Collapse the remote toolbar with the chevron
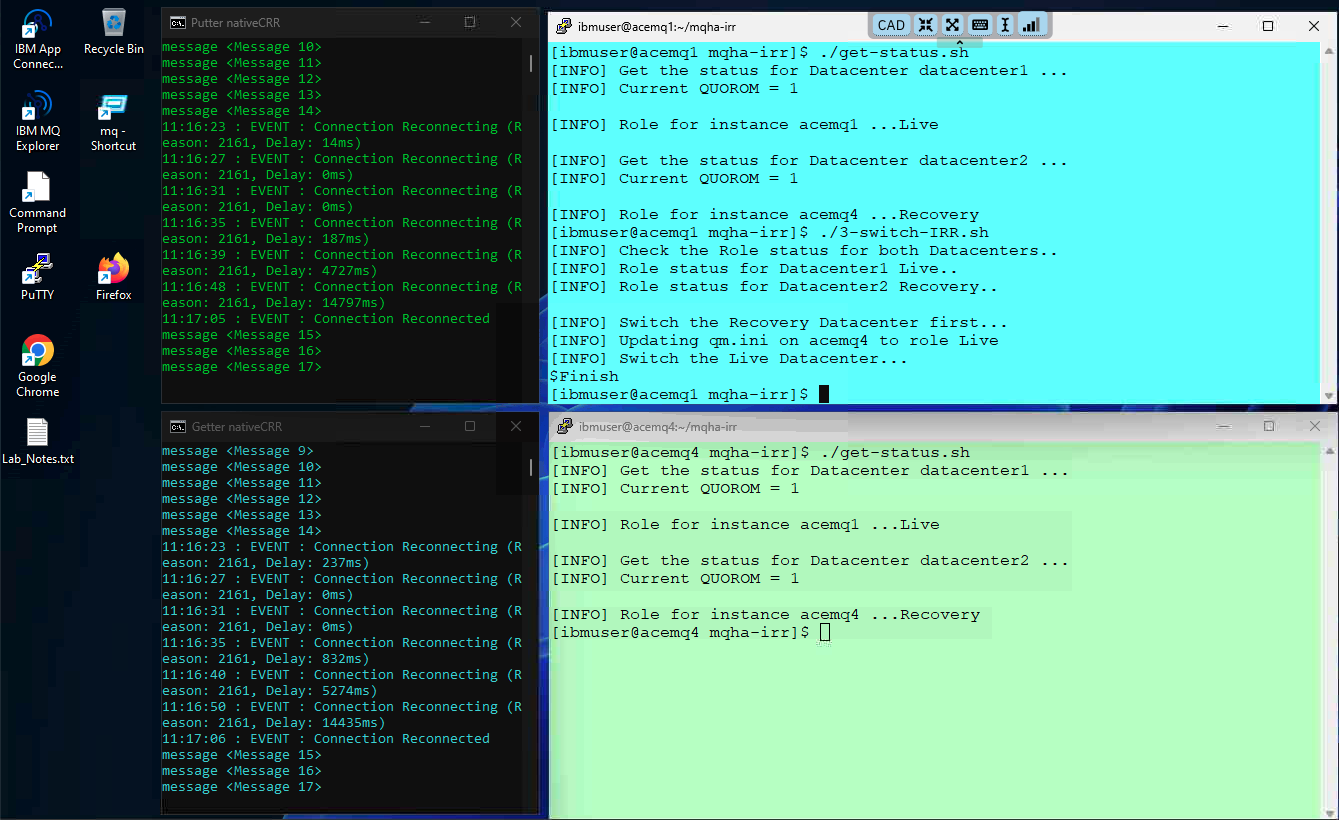The image size is (1339, 820). (x=960, y=43)
